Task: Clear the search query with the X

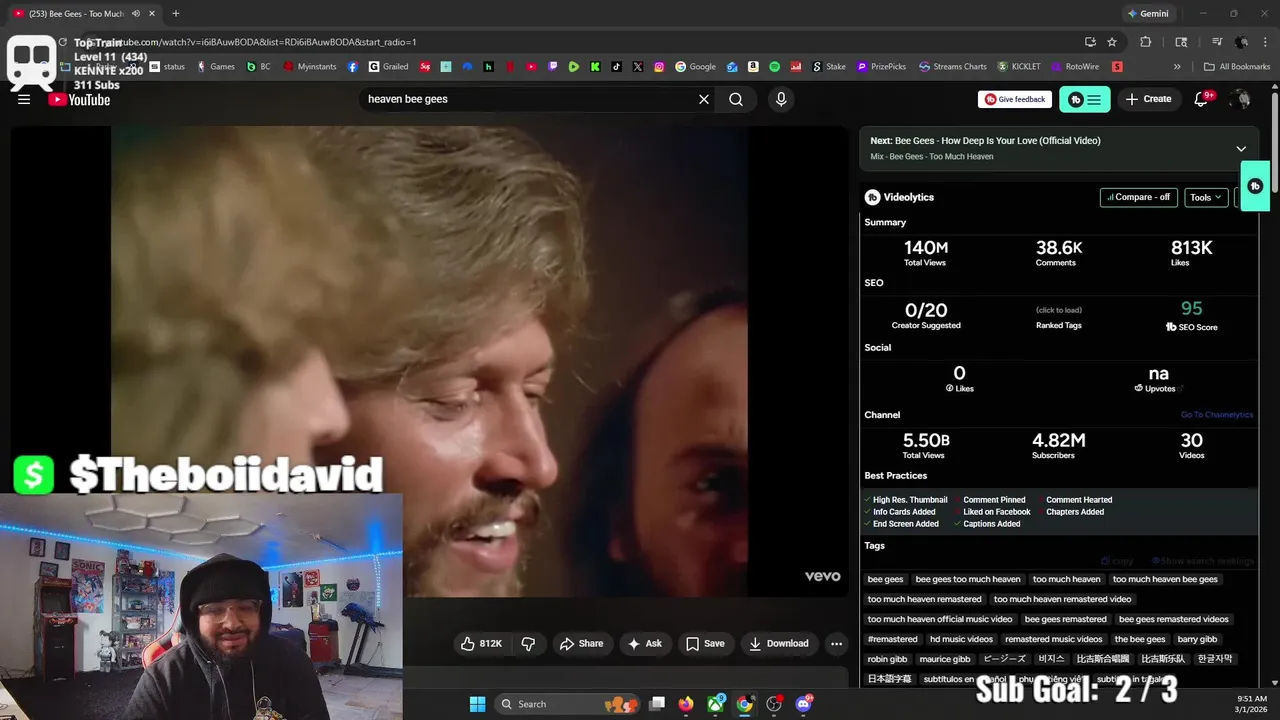Action: [704, 99]
